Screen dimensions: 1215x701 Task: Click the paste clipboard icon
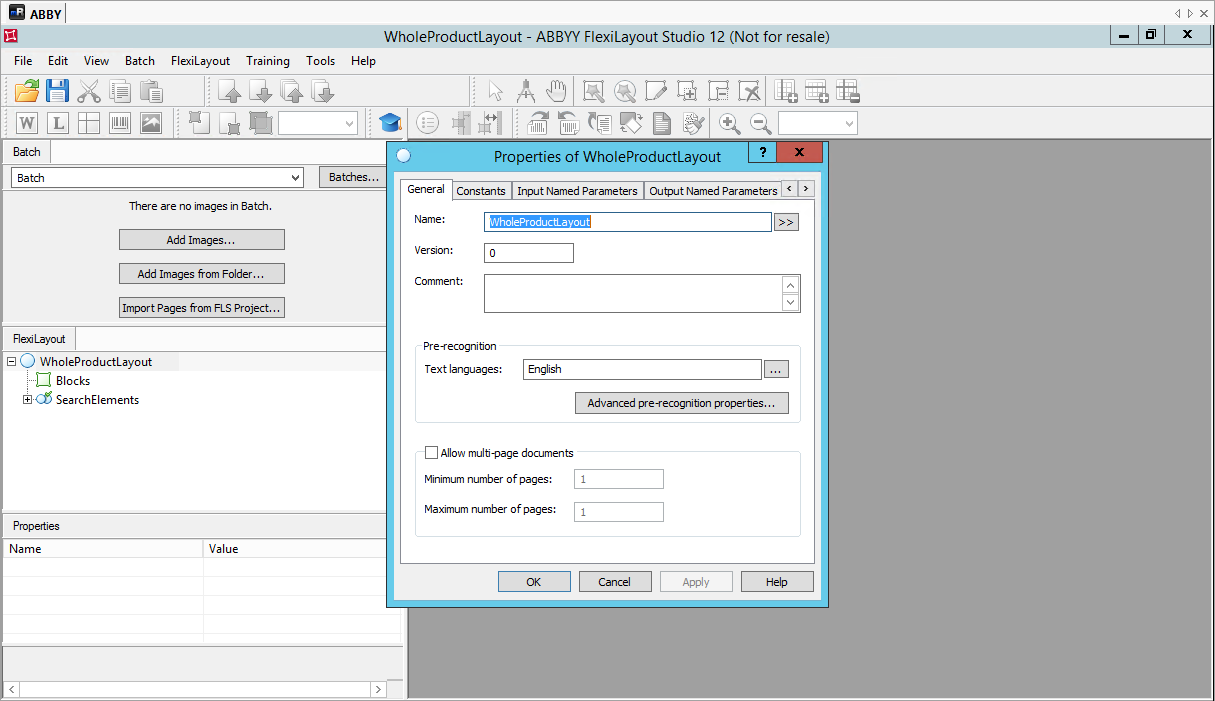tap(152, 92)
